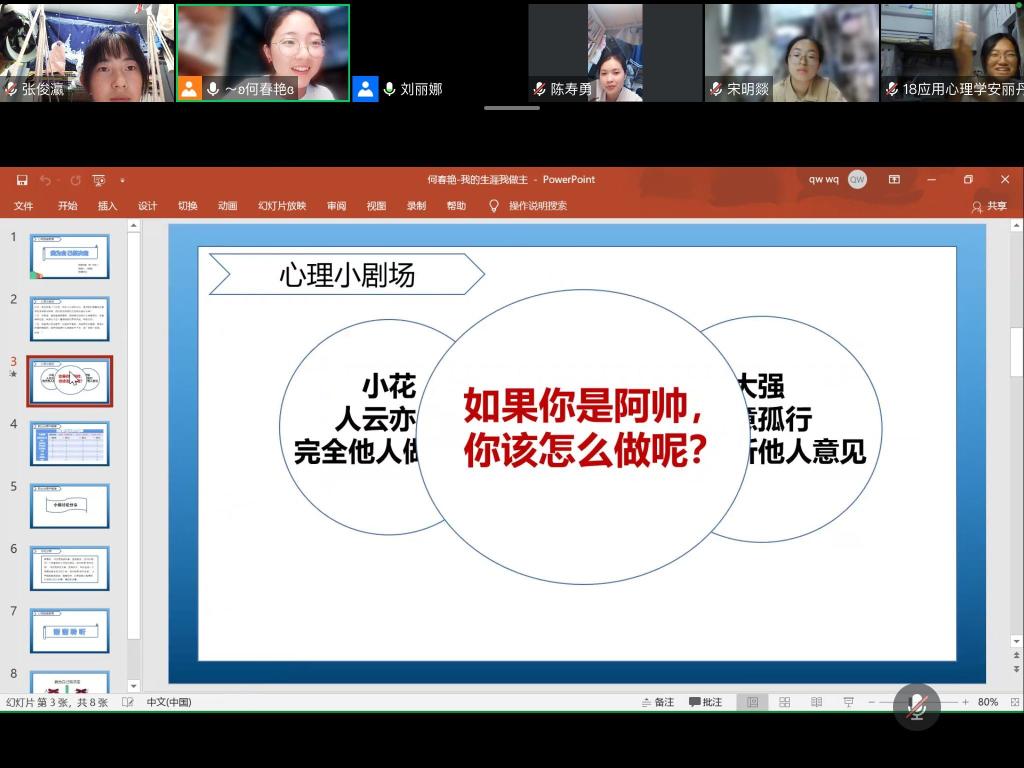This screenshot has width=1024, height=768.
Task: Switch to Slide Sorter view icon
Action: 785,702
